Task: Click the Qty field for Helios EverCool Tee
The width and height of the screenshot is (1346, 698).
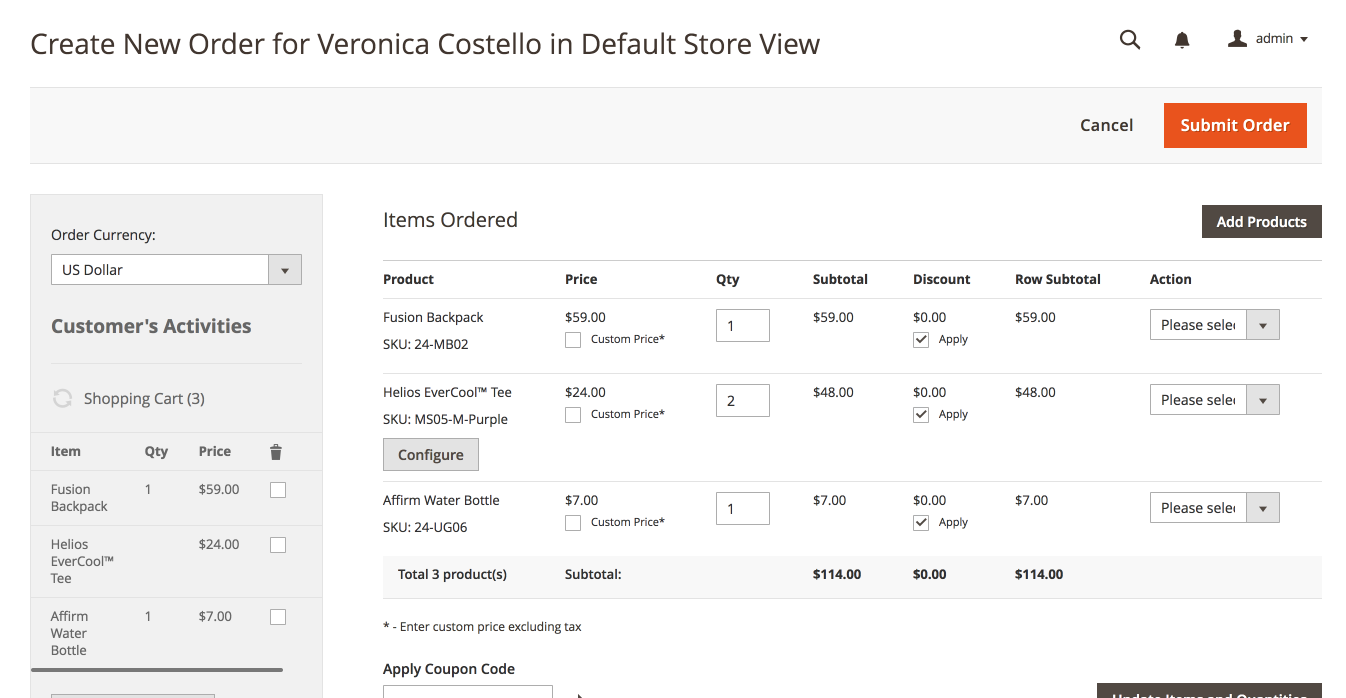Action: pyautogui.click(x=742, y=400)
